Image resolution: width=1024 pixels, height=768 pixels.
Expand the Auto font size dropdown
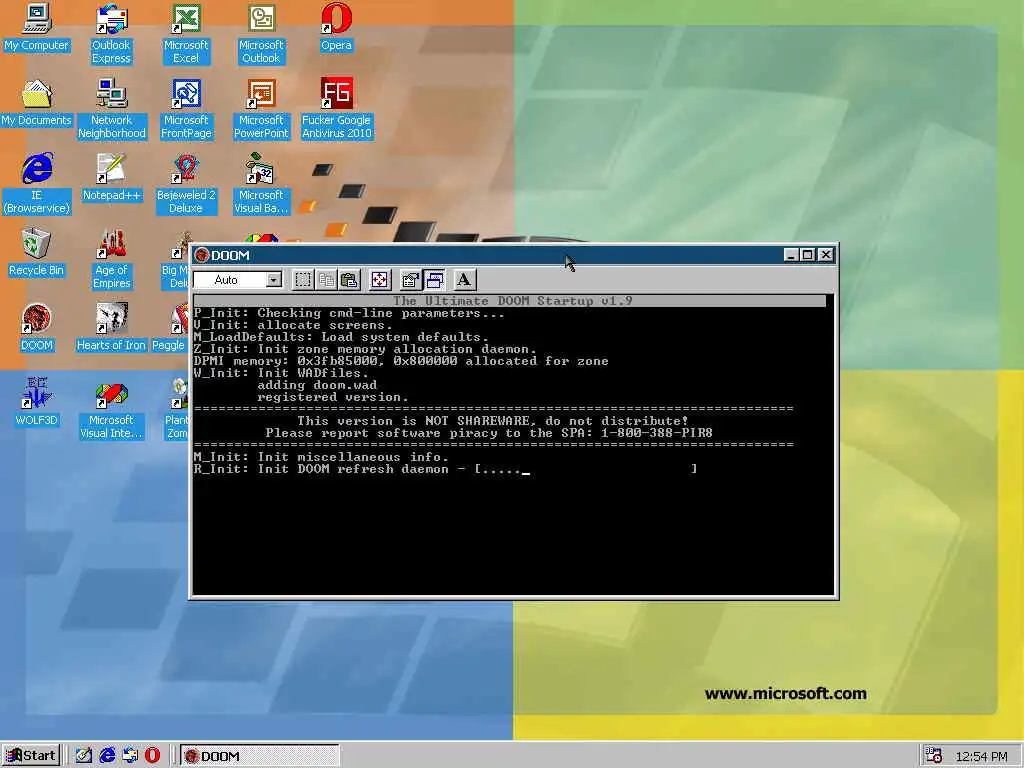pyautogui.click(x=274, y=280)
